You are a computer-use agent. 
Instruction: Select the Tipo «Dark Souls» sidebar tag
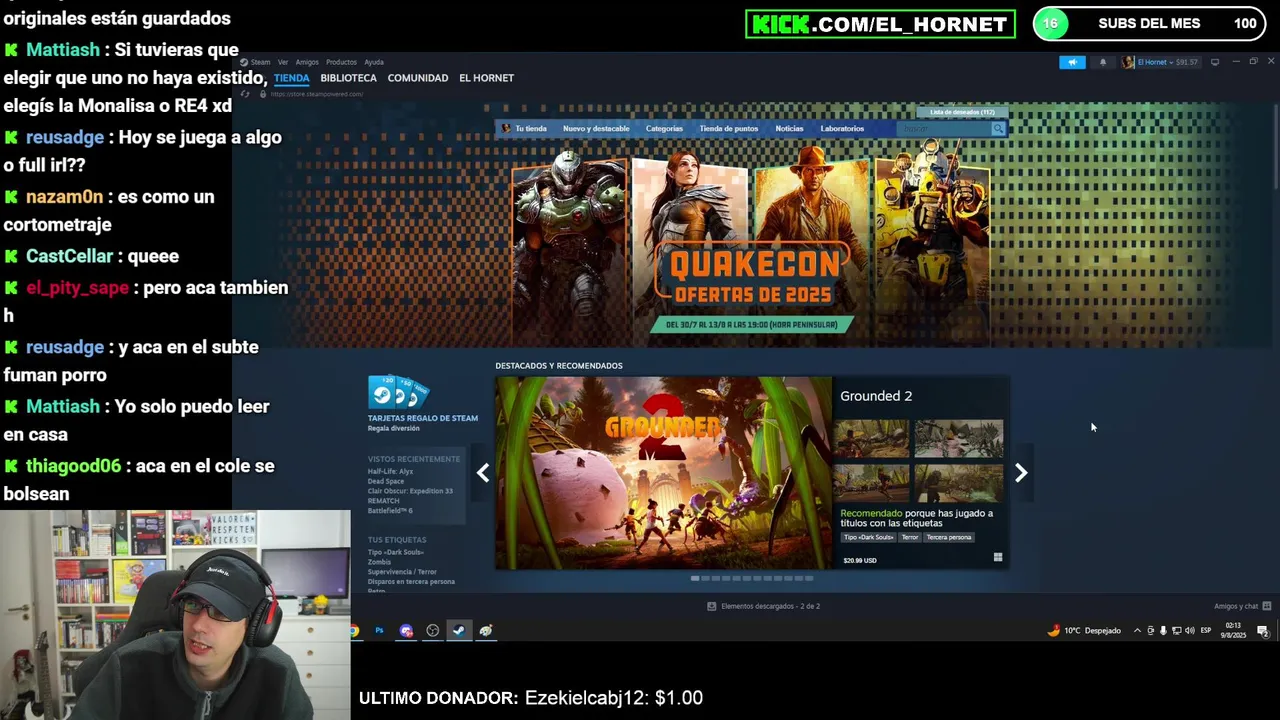[x=395, y=552]
